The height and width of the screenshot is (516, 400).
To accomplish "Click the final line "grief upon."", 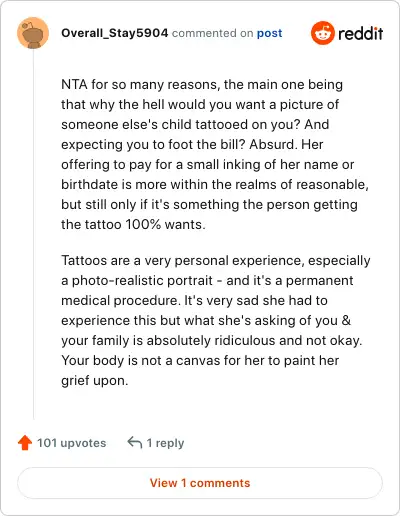I will (95, 381).
